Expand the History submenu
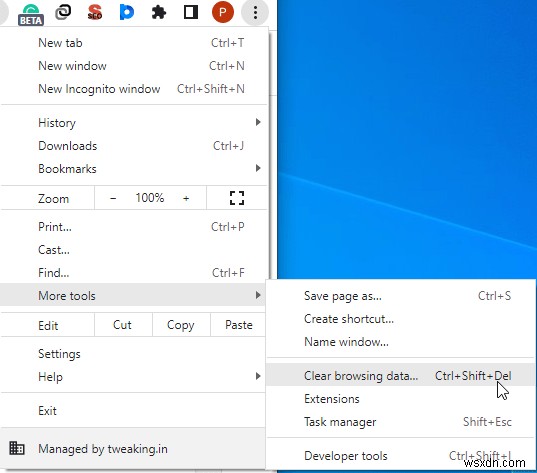 (x=134, y=123)
